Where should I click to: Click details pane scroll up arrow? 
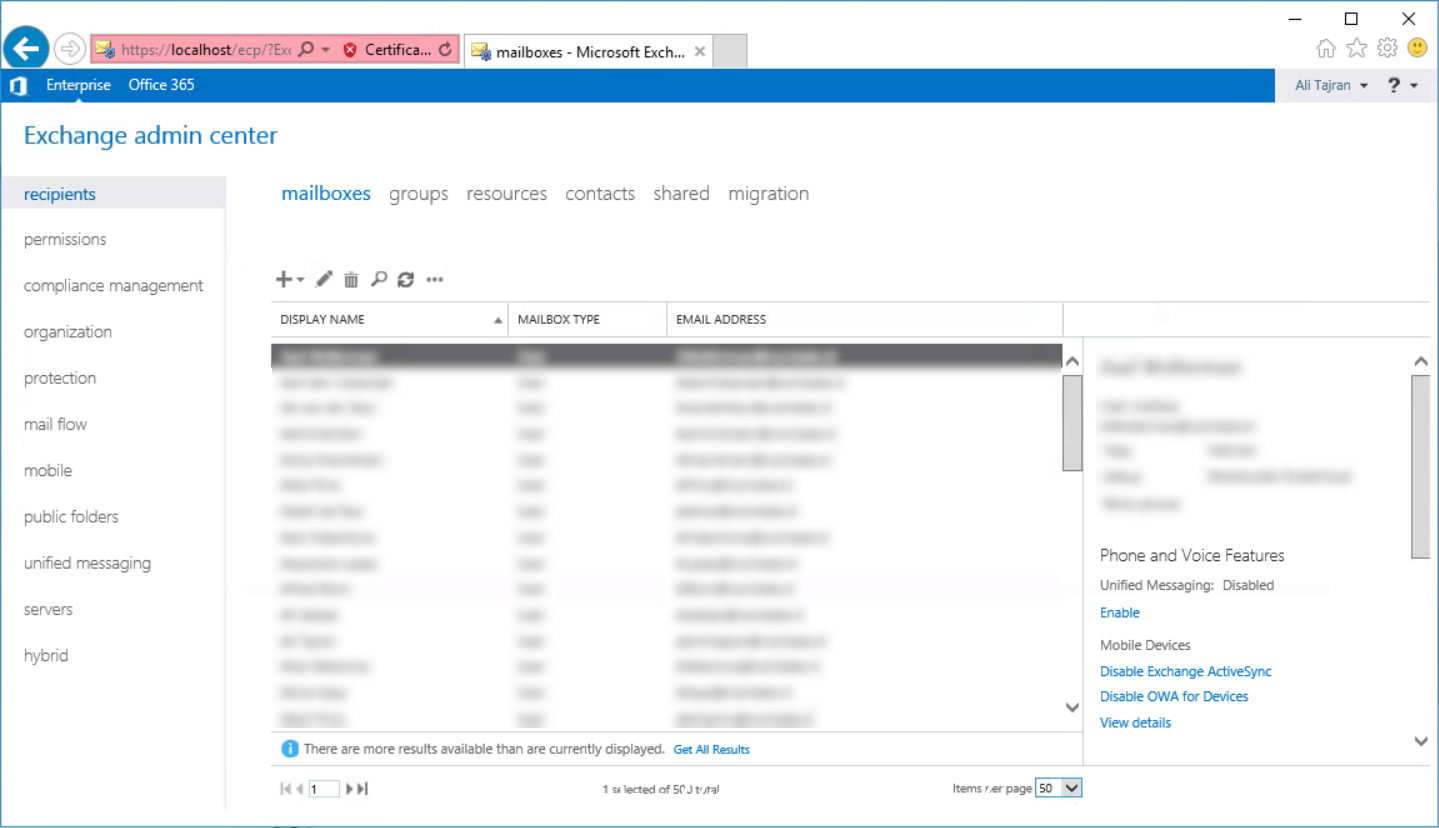[x=1421, y=361]
